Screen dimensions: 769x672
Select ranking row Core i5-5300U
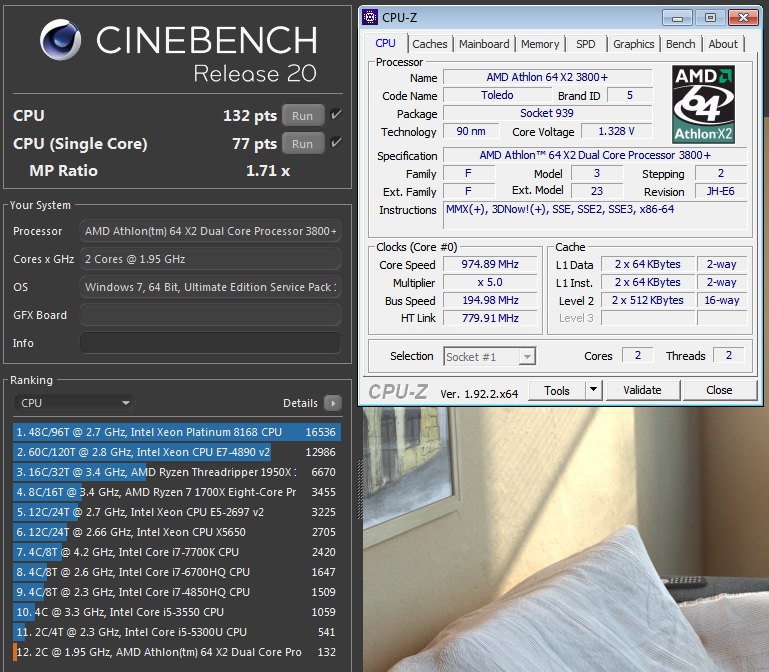coord(177,632)
